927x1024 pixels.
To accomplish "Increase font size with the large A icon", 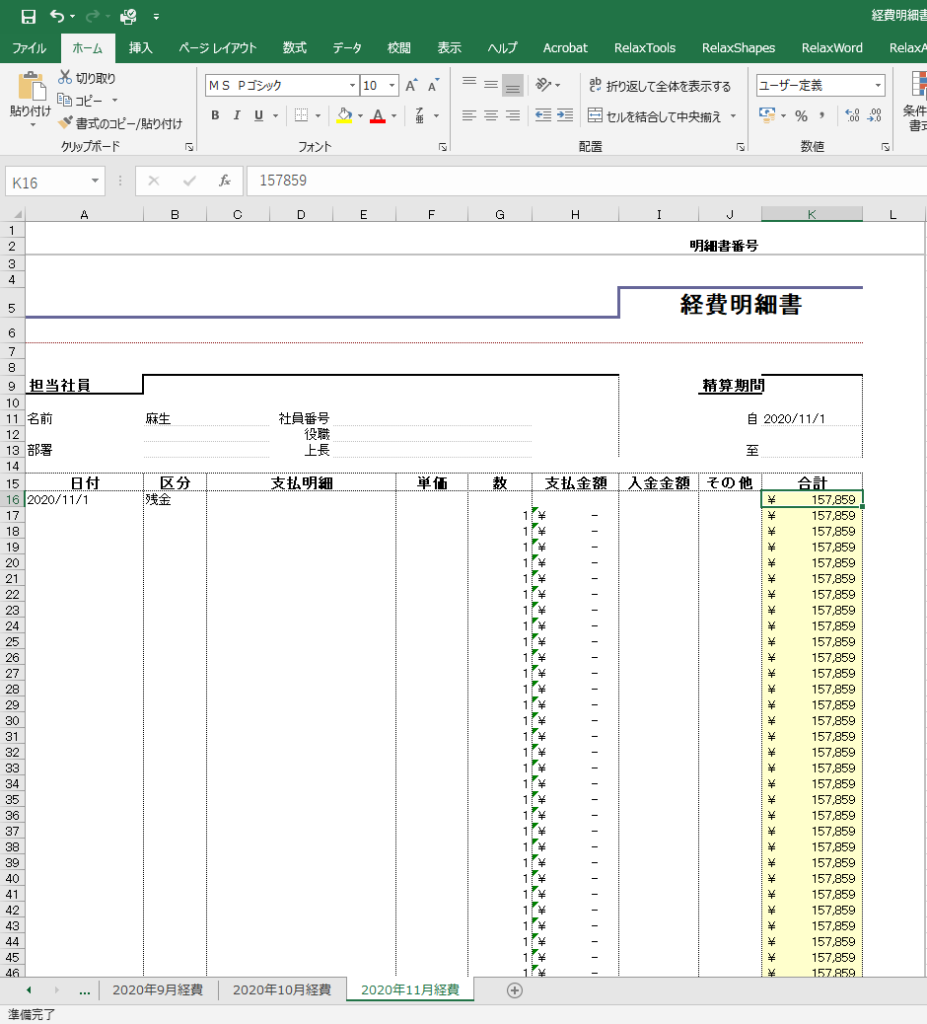I will pyautogui.click(x=411, y=86).
